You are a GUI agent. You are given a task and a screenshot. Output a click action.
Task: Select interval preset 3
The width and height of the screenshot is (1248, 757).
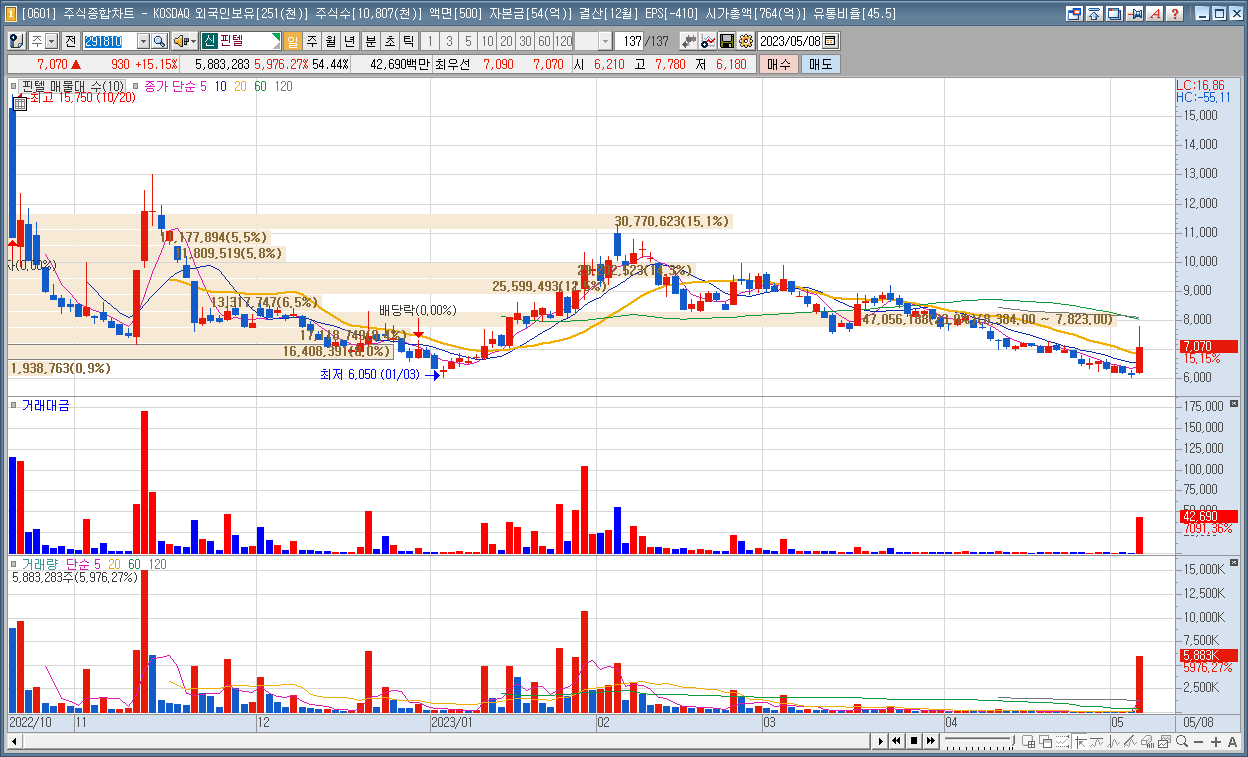pos(449,41)
